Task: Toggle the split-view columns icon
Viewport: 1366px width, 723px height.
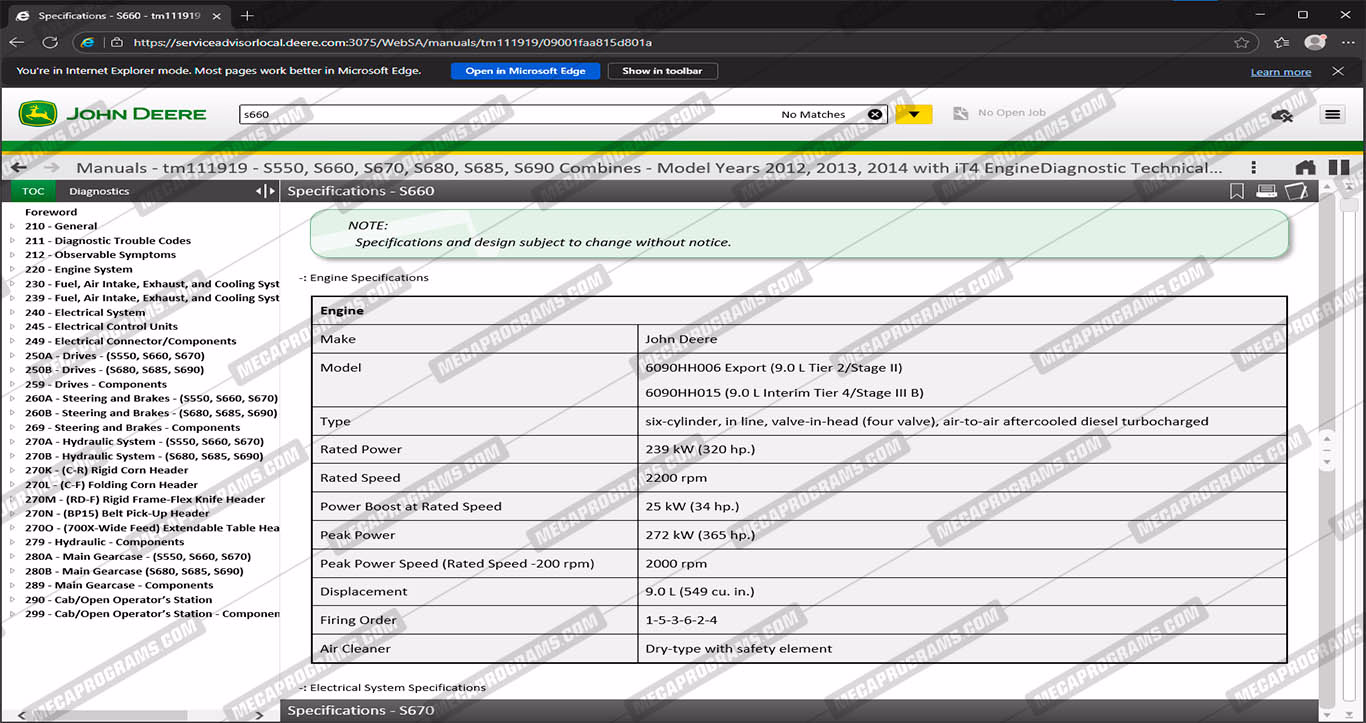Action: tap(1338, 168)
